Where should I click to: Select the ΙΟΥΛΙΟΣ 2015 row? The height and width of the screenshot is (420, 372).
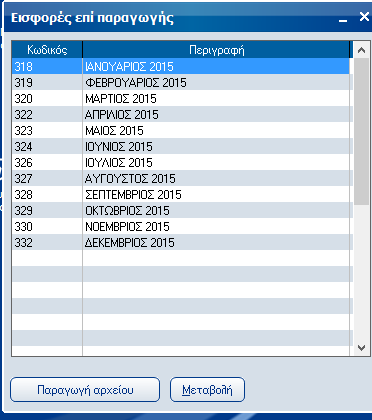(182, 163)
